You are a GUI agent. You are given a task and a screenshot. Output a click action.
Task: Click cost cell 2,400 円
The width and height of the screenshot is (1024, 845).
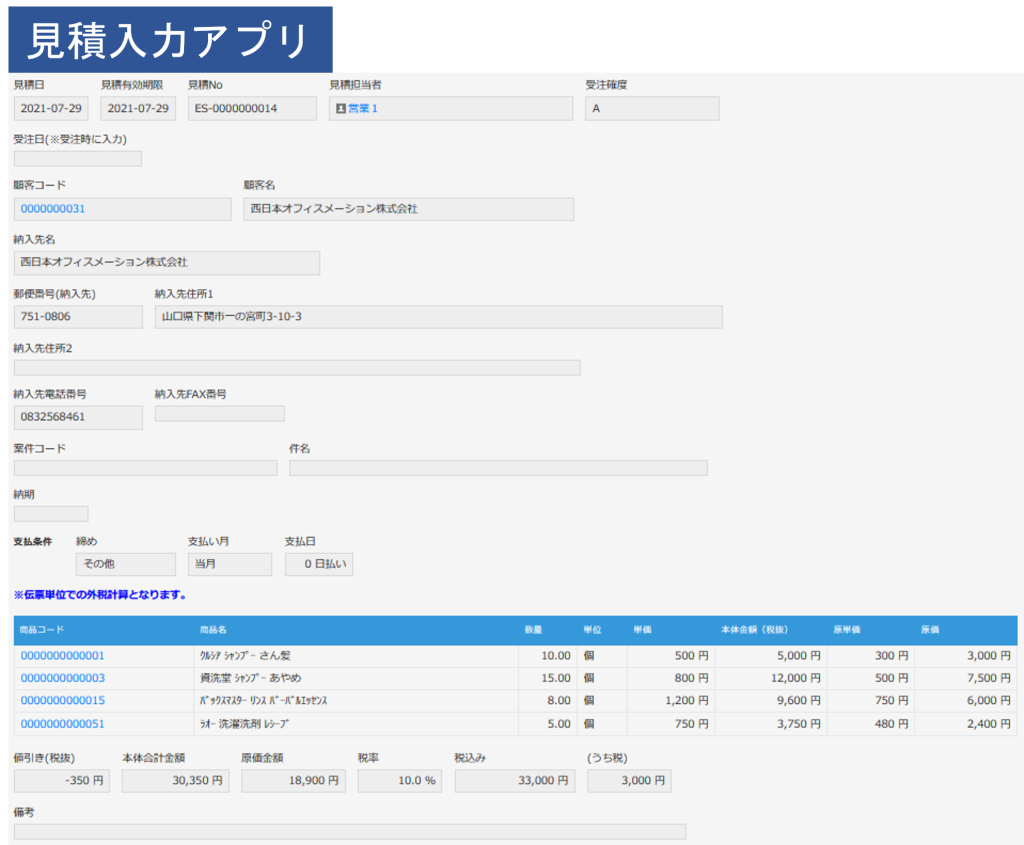(966, 724)
